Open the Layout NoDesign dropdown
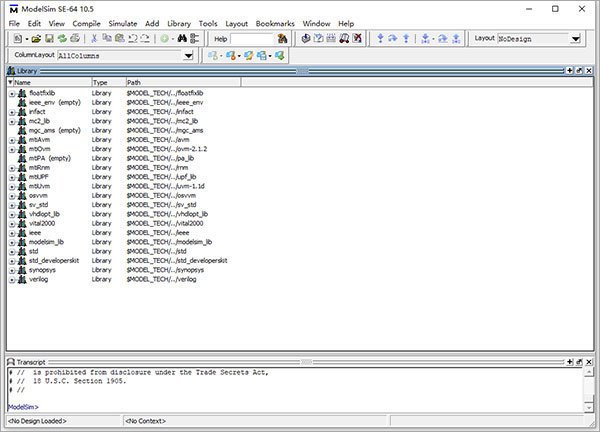The height and width of the screenshot is (432, 600). [576, 39]
